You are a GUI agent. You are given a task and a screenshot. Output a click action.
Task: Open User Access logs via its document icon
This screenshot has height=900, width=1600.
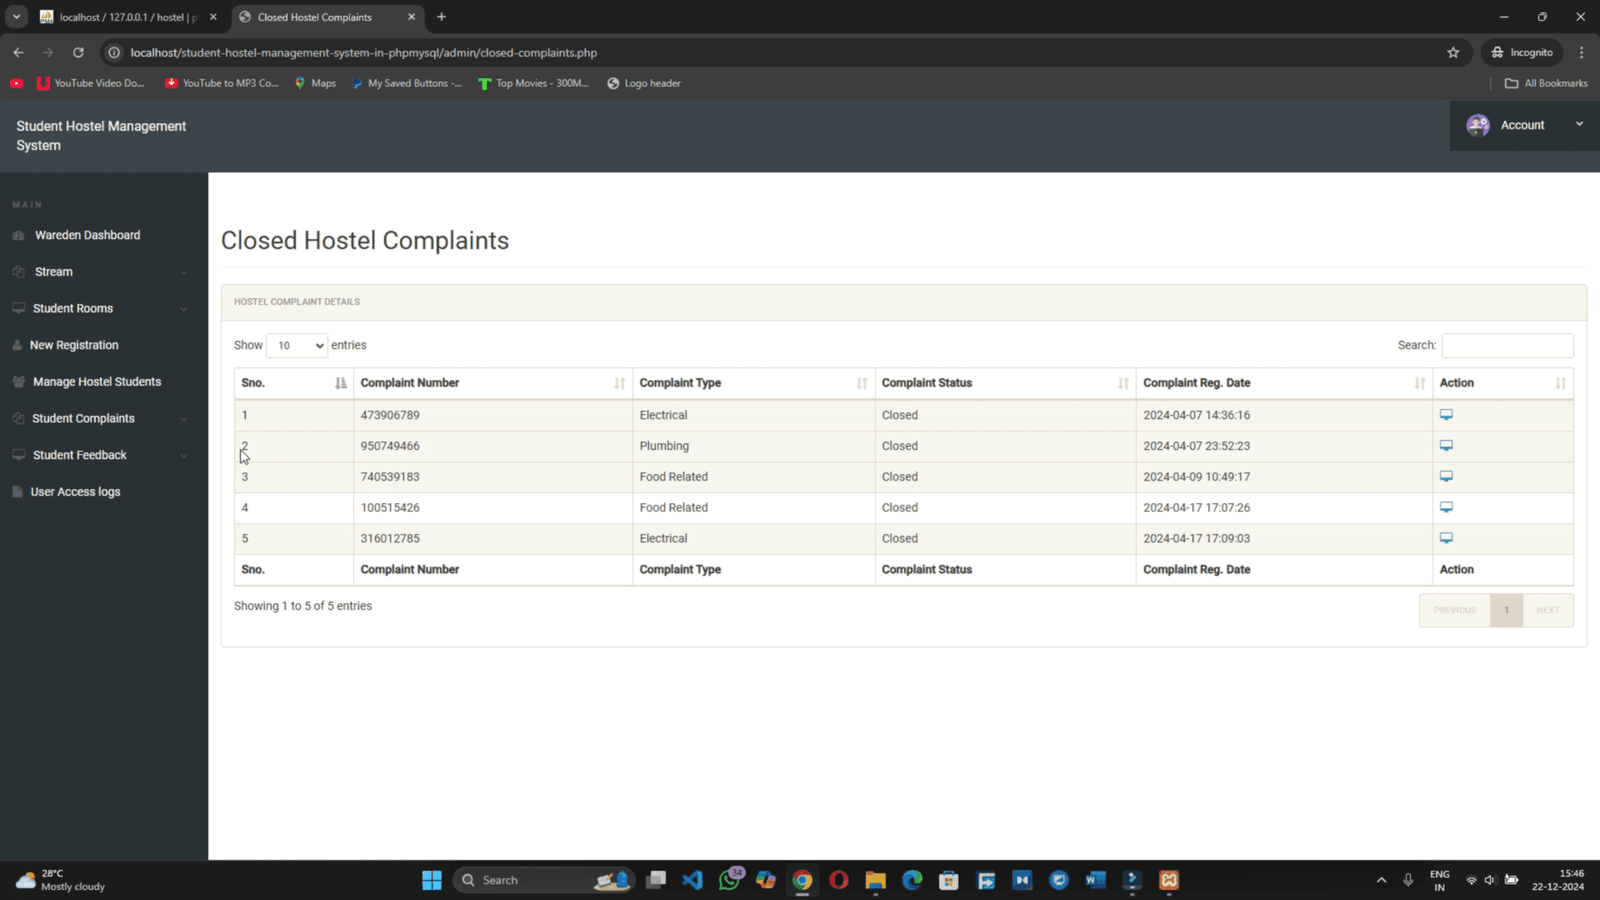[16, 491]
